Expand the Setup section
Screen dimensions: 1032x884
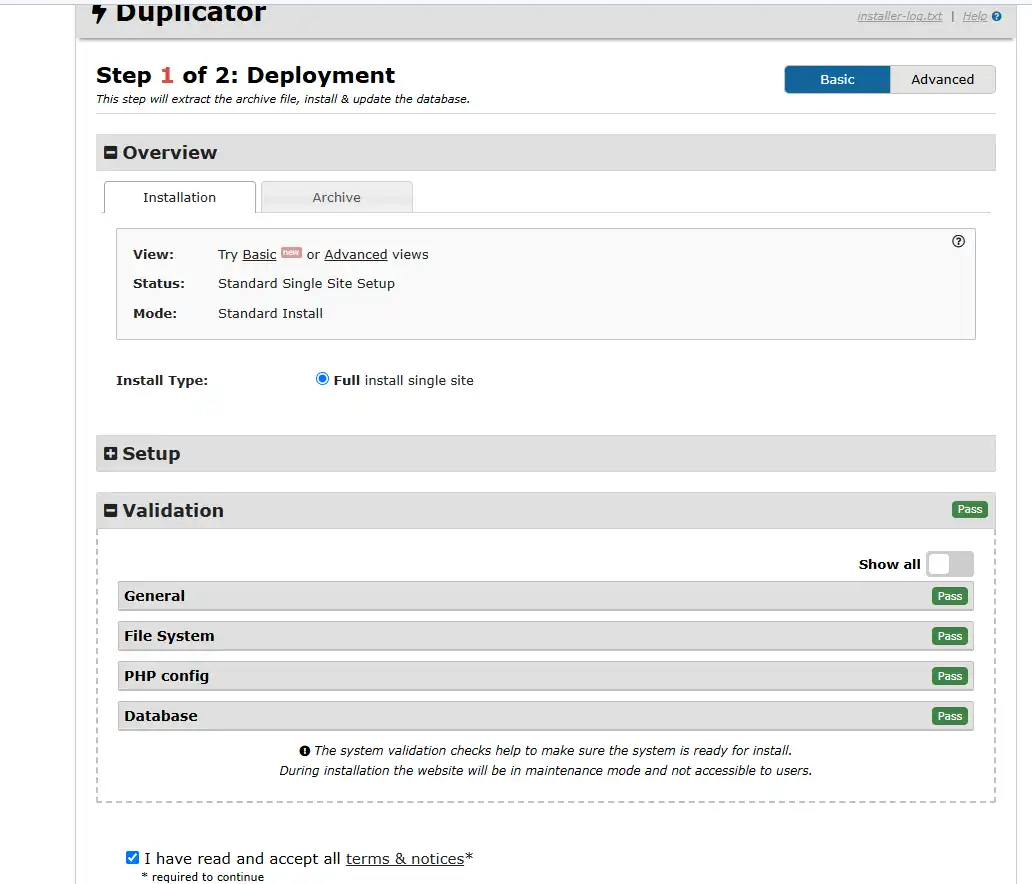[111, 454]
